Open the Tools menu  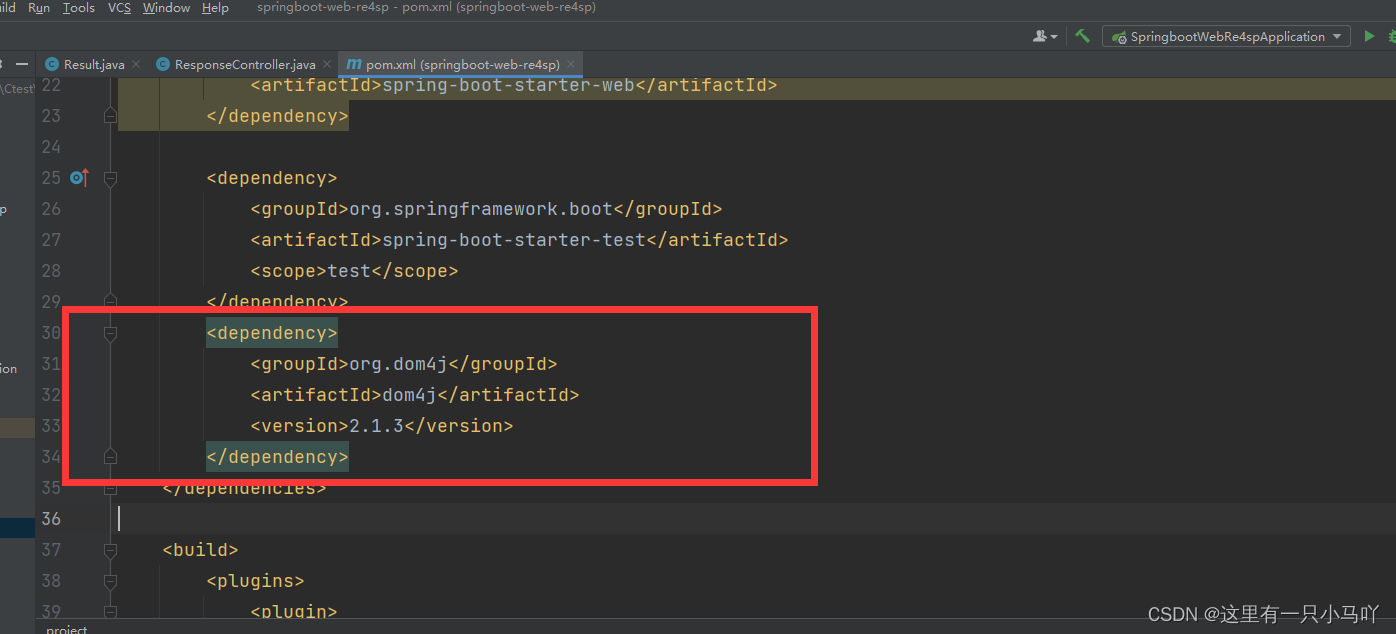(79, 8)
